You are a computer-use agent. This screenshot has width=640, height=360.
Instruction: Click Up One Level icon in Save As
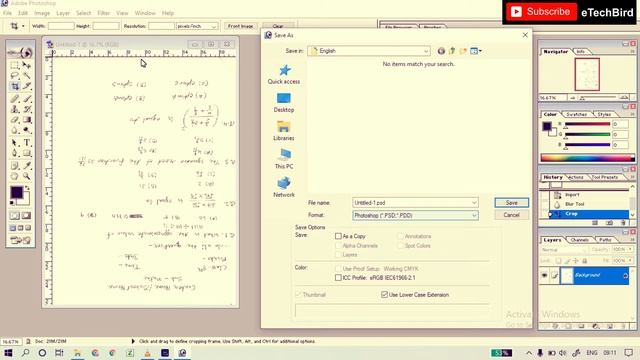(452, 51)
